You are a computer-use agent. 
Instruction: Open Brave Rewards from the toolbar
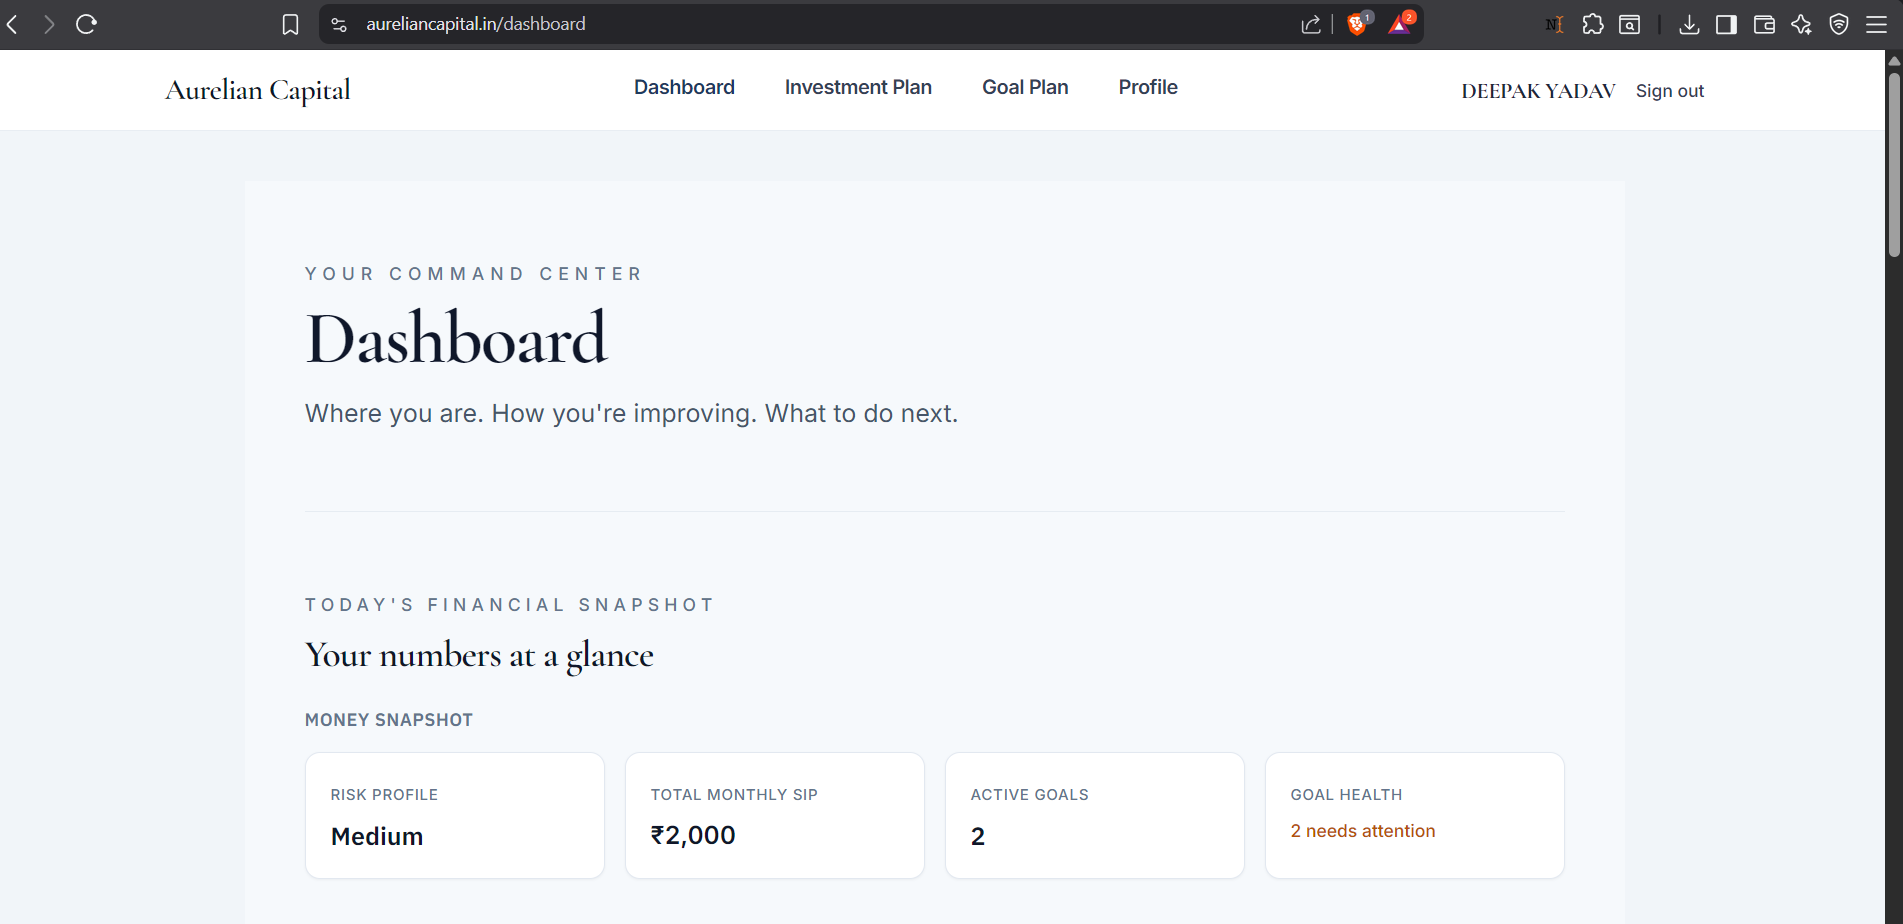[1399, 24]
